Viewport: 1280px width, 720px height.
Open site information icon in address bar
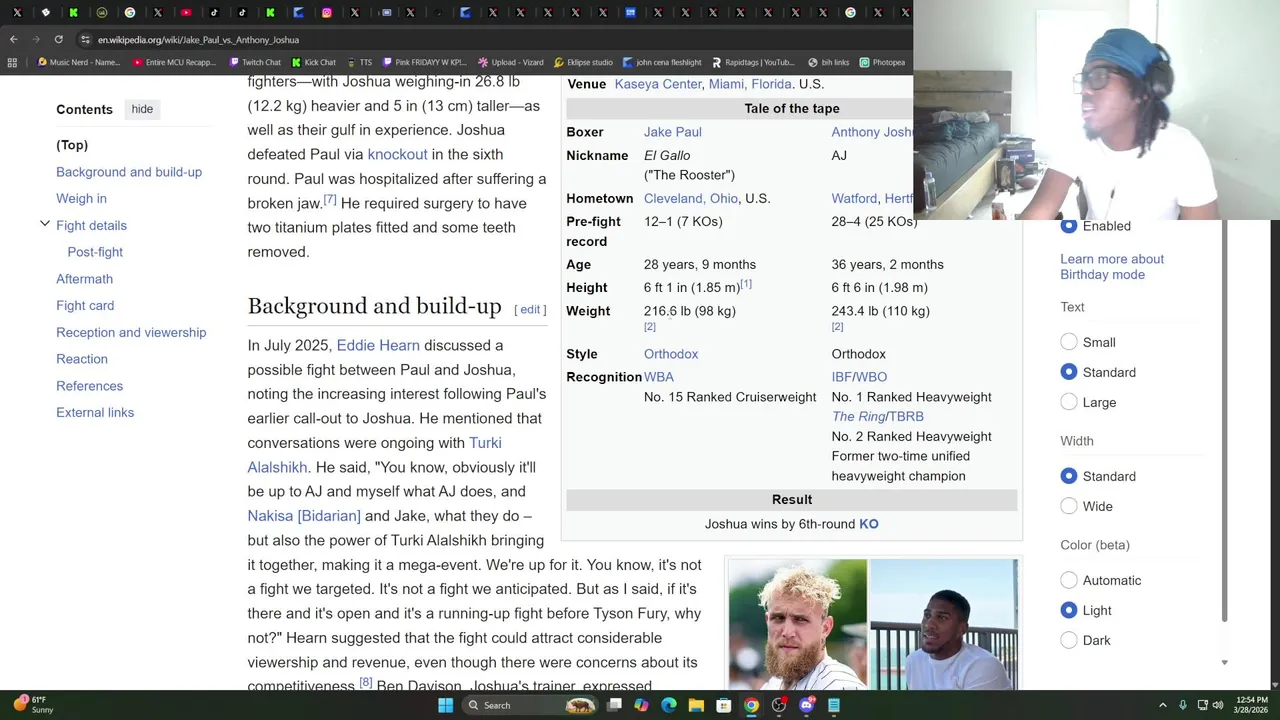[85, 40]
